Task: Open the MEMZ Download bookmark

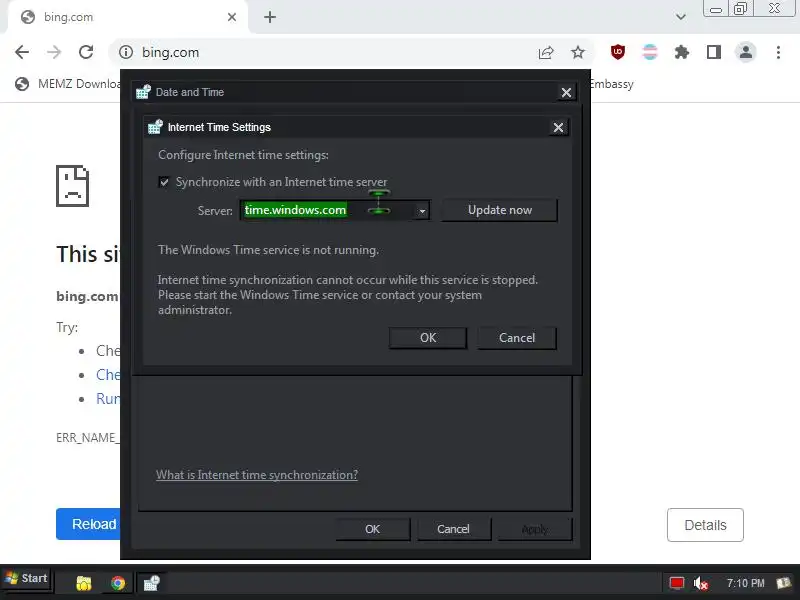Action: (x=67, y=84)
